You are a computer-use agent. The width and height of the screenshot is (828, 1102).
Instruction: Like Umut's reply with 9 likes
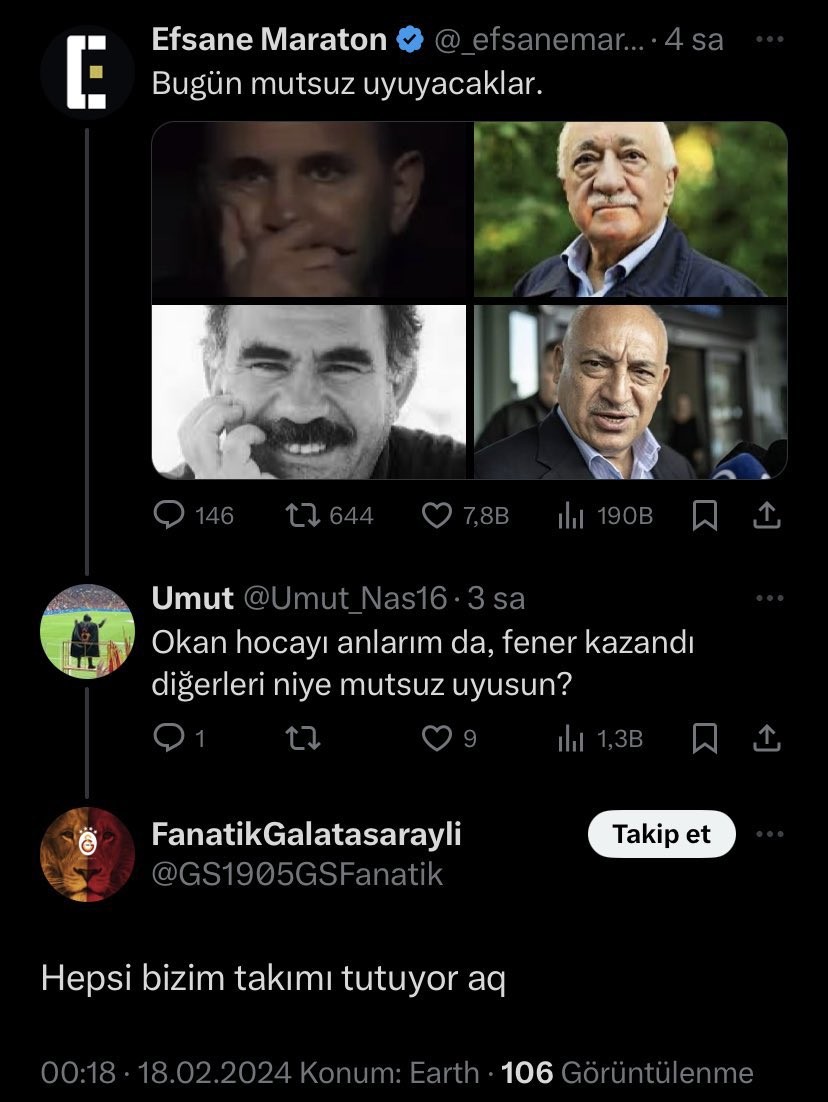[x=436, y=738]
